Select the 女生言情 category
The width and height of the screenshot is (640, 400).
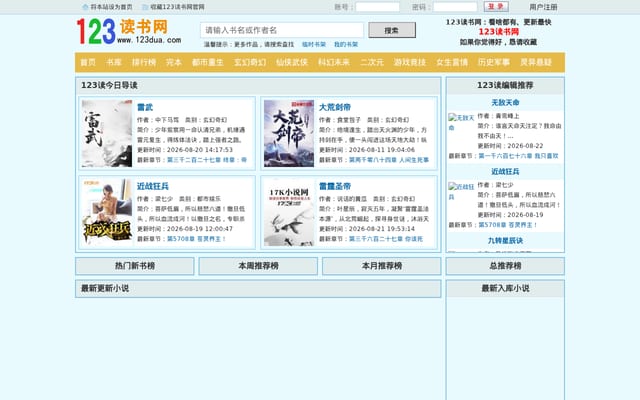[x=452, y=62]
